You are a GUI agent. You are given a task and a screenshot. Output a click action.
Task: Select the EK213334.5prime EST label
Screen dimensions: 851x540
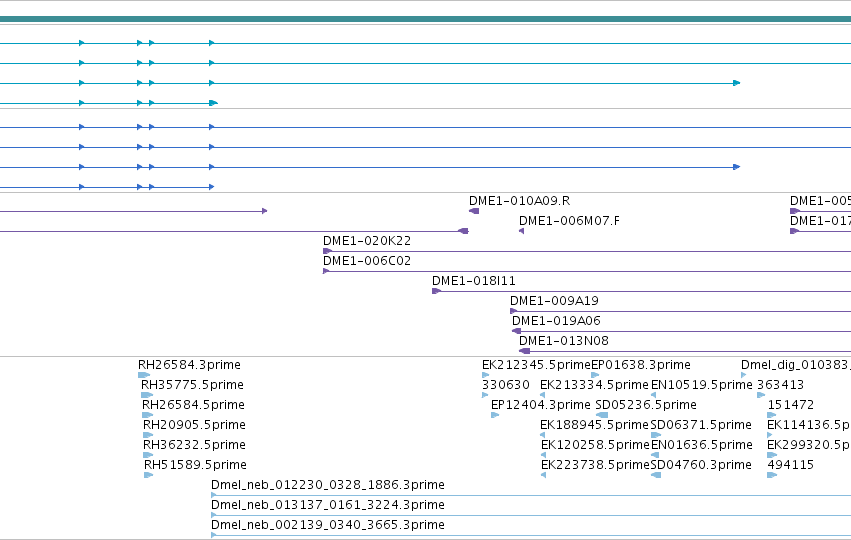tap(594, 385)
